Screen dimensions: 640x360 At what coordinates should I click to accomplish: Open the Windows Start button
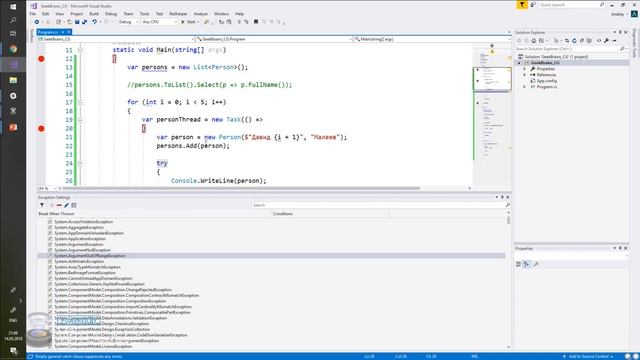13,7
